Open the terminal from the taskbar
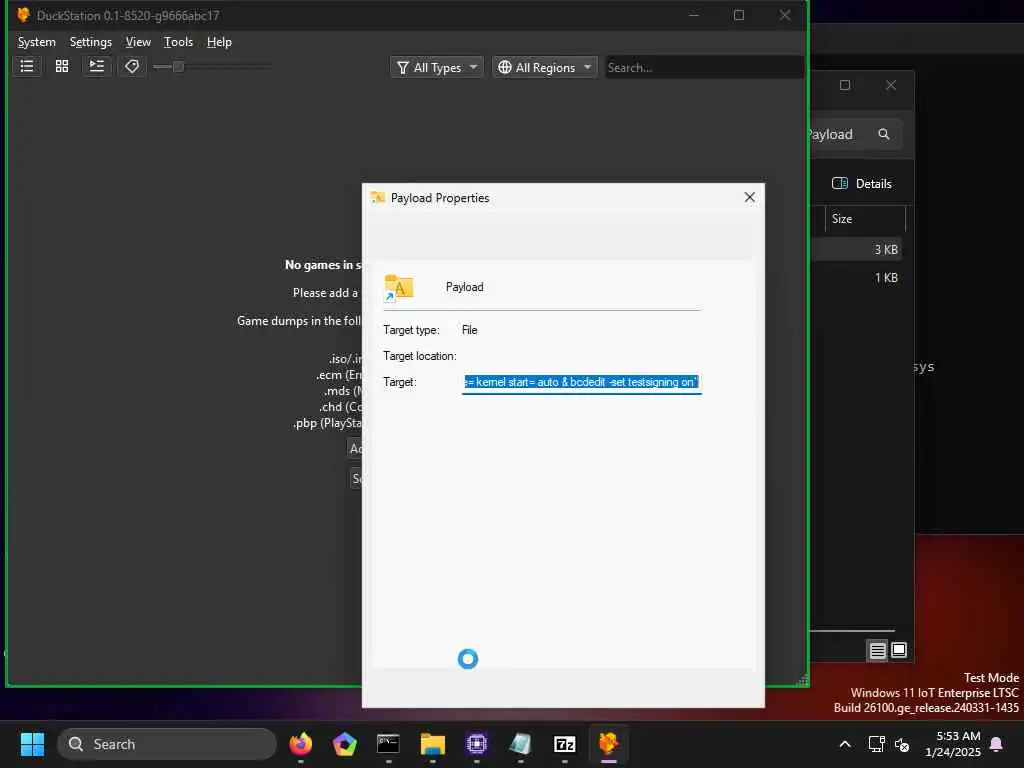The width and height of the screenshot is (1024, 768). (388, 744)
